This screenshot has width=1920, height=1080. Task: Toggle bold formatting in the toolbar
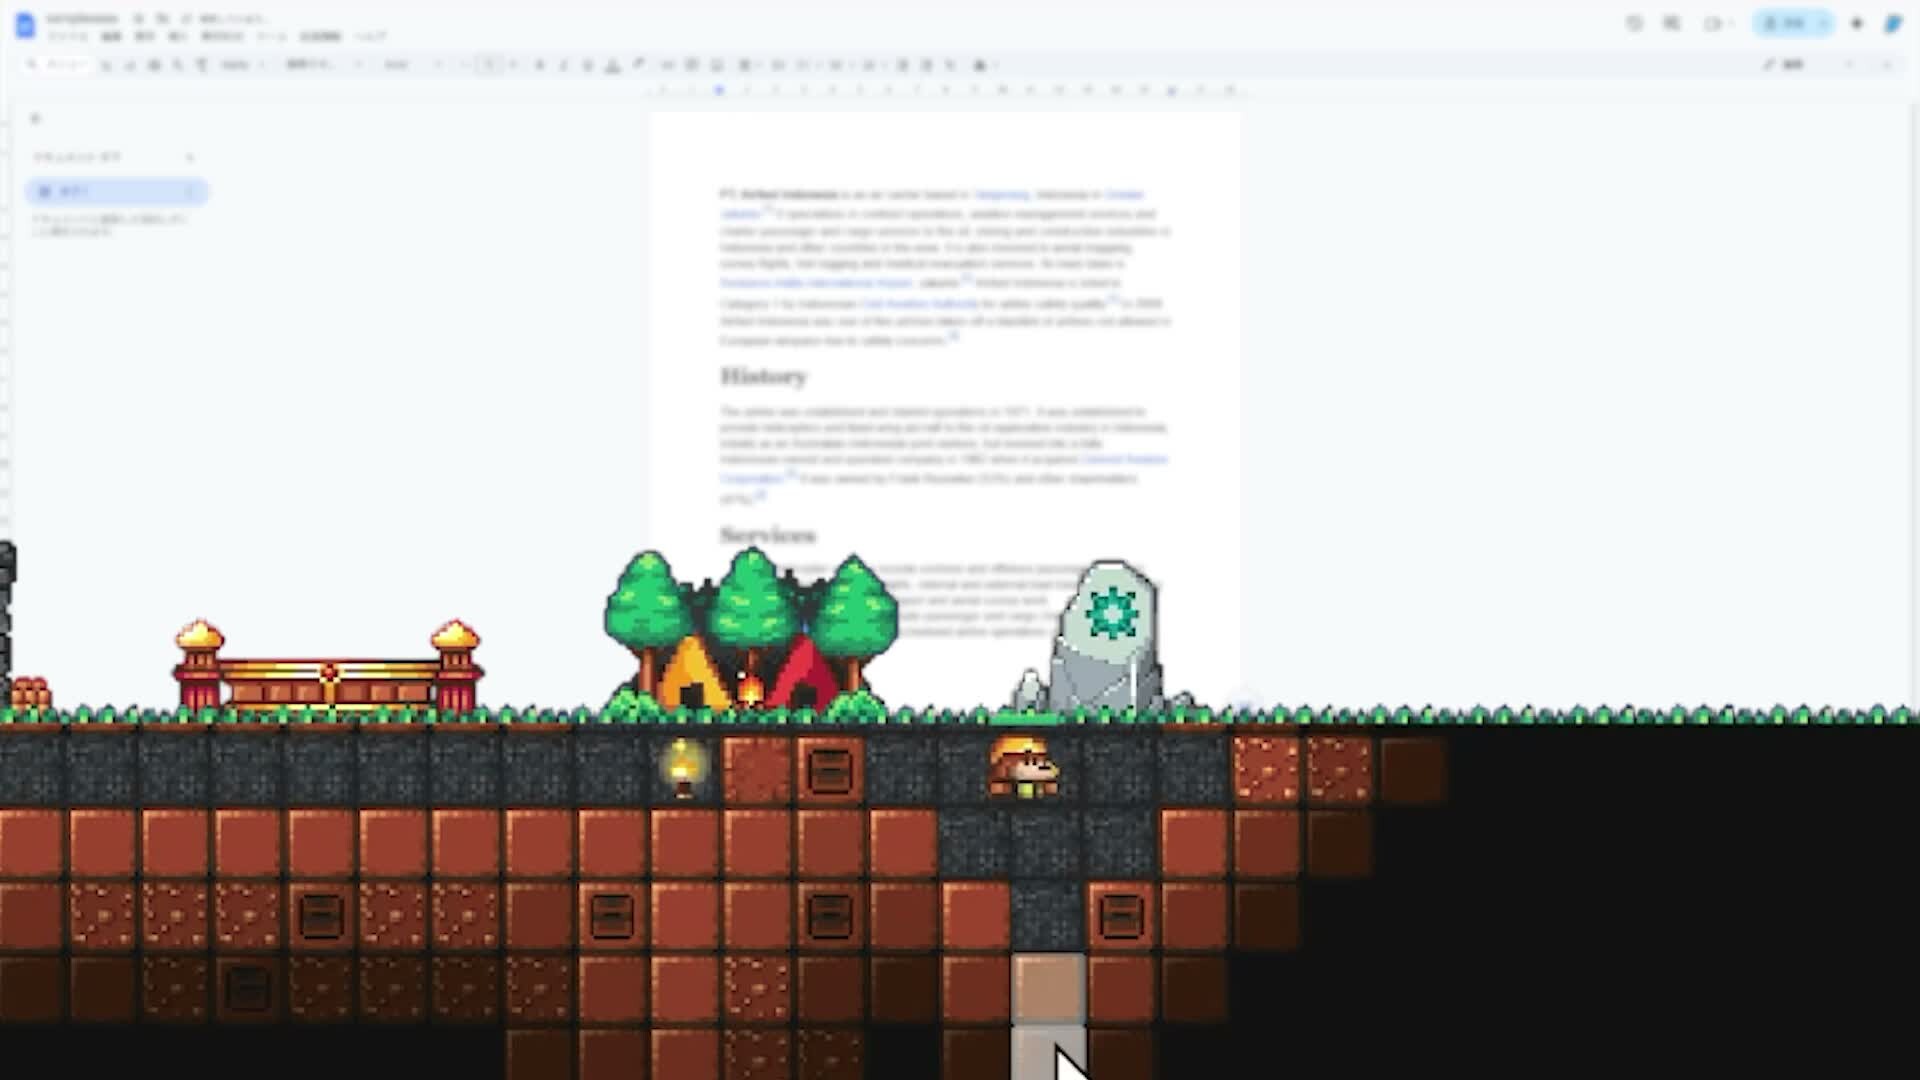tap(539, 65)
